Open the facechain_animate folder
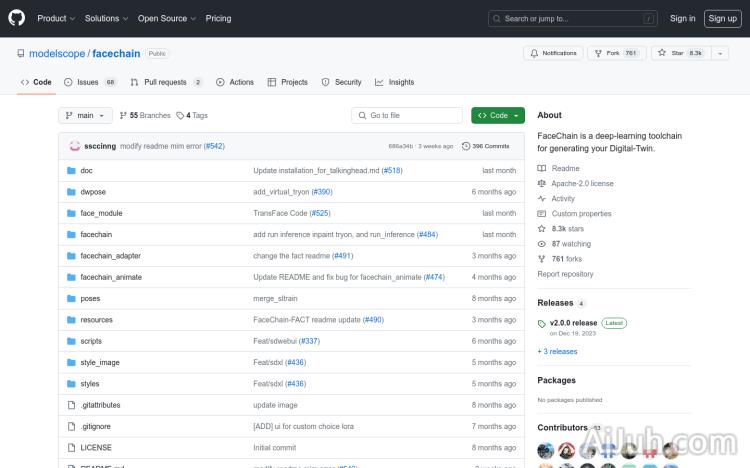This screenshot has width=750, height=468. [111, 277]
